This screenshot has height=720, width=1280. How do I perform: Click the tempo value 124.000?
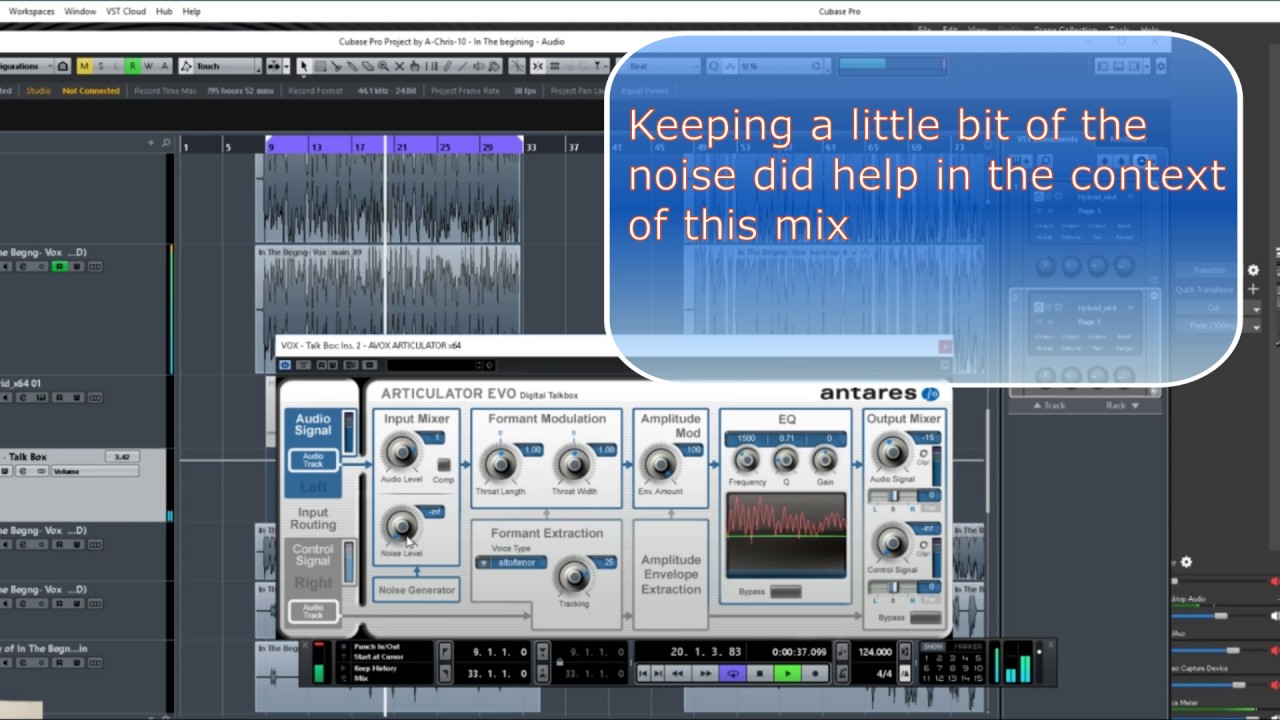(x=875, y=652)
